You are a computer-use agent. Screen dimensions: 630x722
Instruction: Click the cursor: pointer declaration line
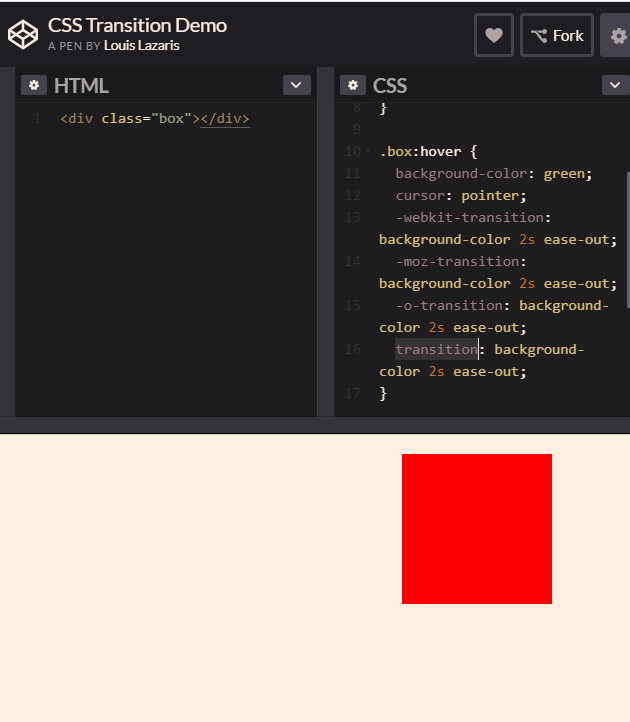coord(460,195)
